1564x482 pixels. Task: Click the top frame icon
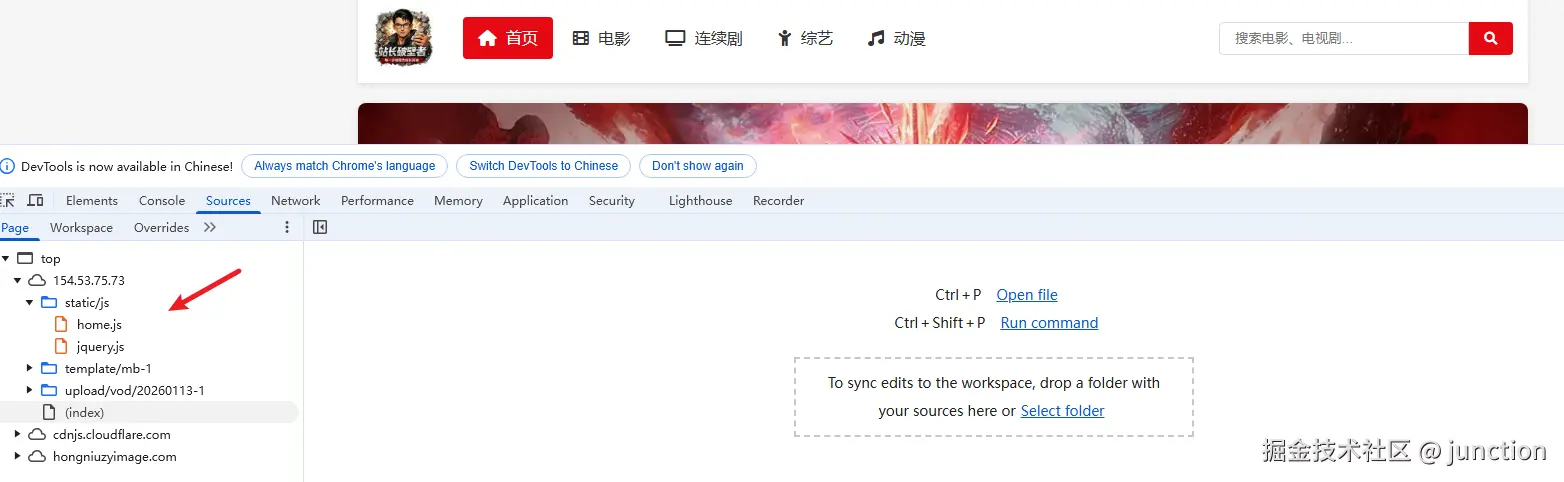[x=25, y=258]
